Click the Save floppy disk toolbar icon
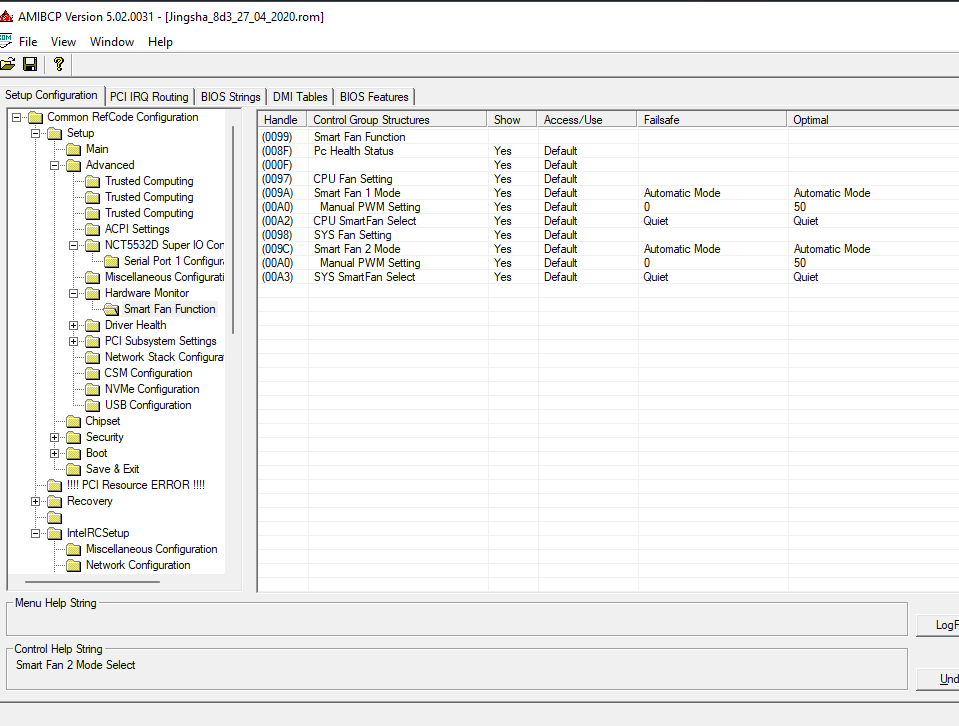959x726 pixels. (x=30, y=64)
